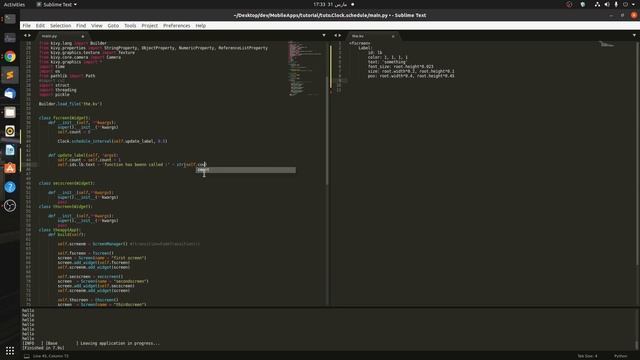Screen dimensions: 640x360
Task: Open the network status icon
Action: pos(597,4)
